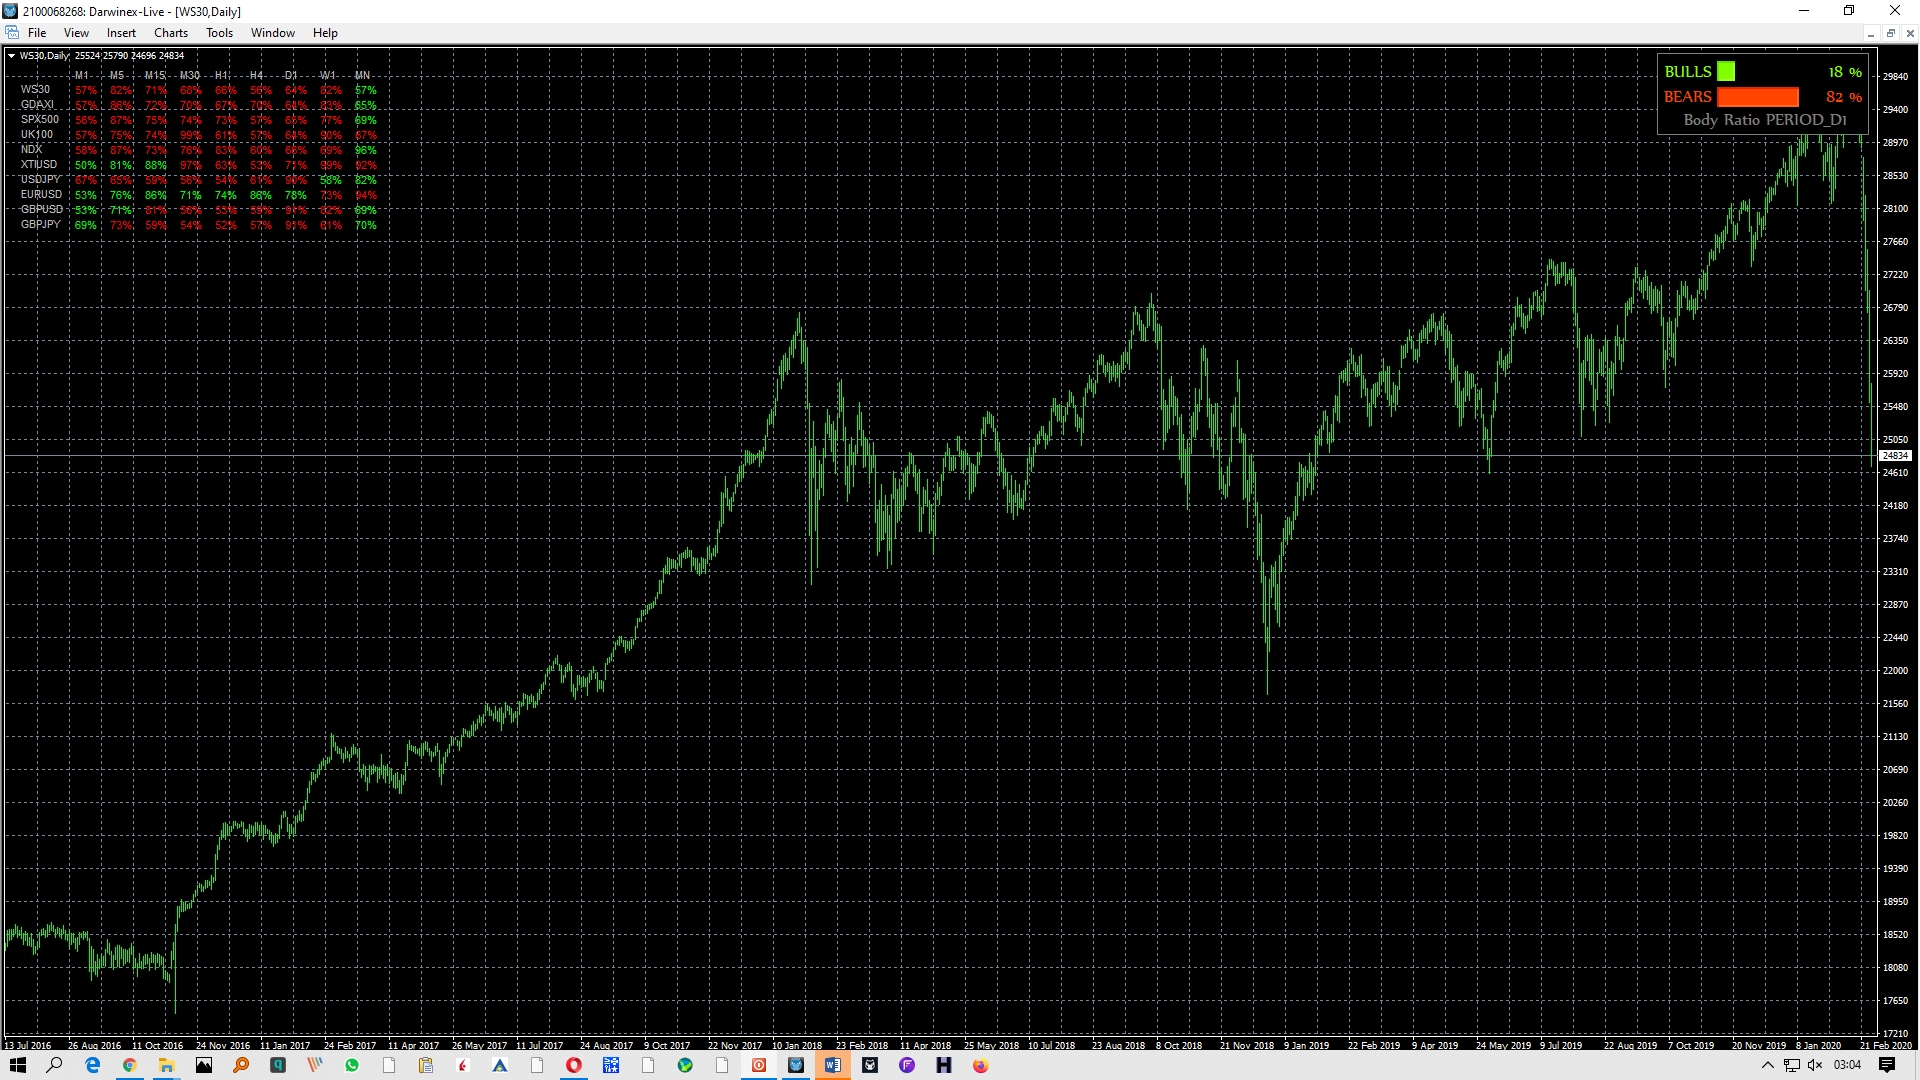This screenshot has width=1920, height=1080.
Task: Unmute the system tray volume icon
Action: 1815,1065
